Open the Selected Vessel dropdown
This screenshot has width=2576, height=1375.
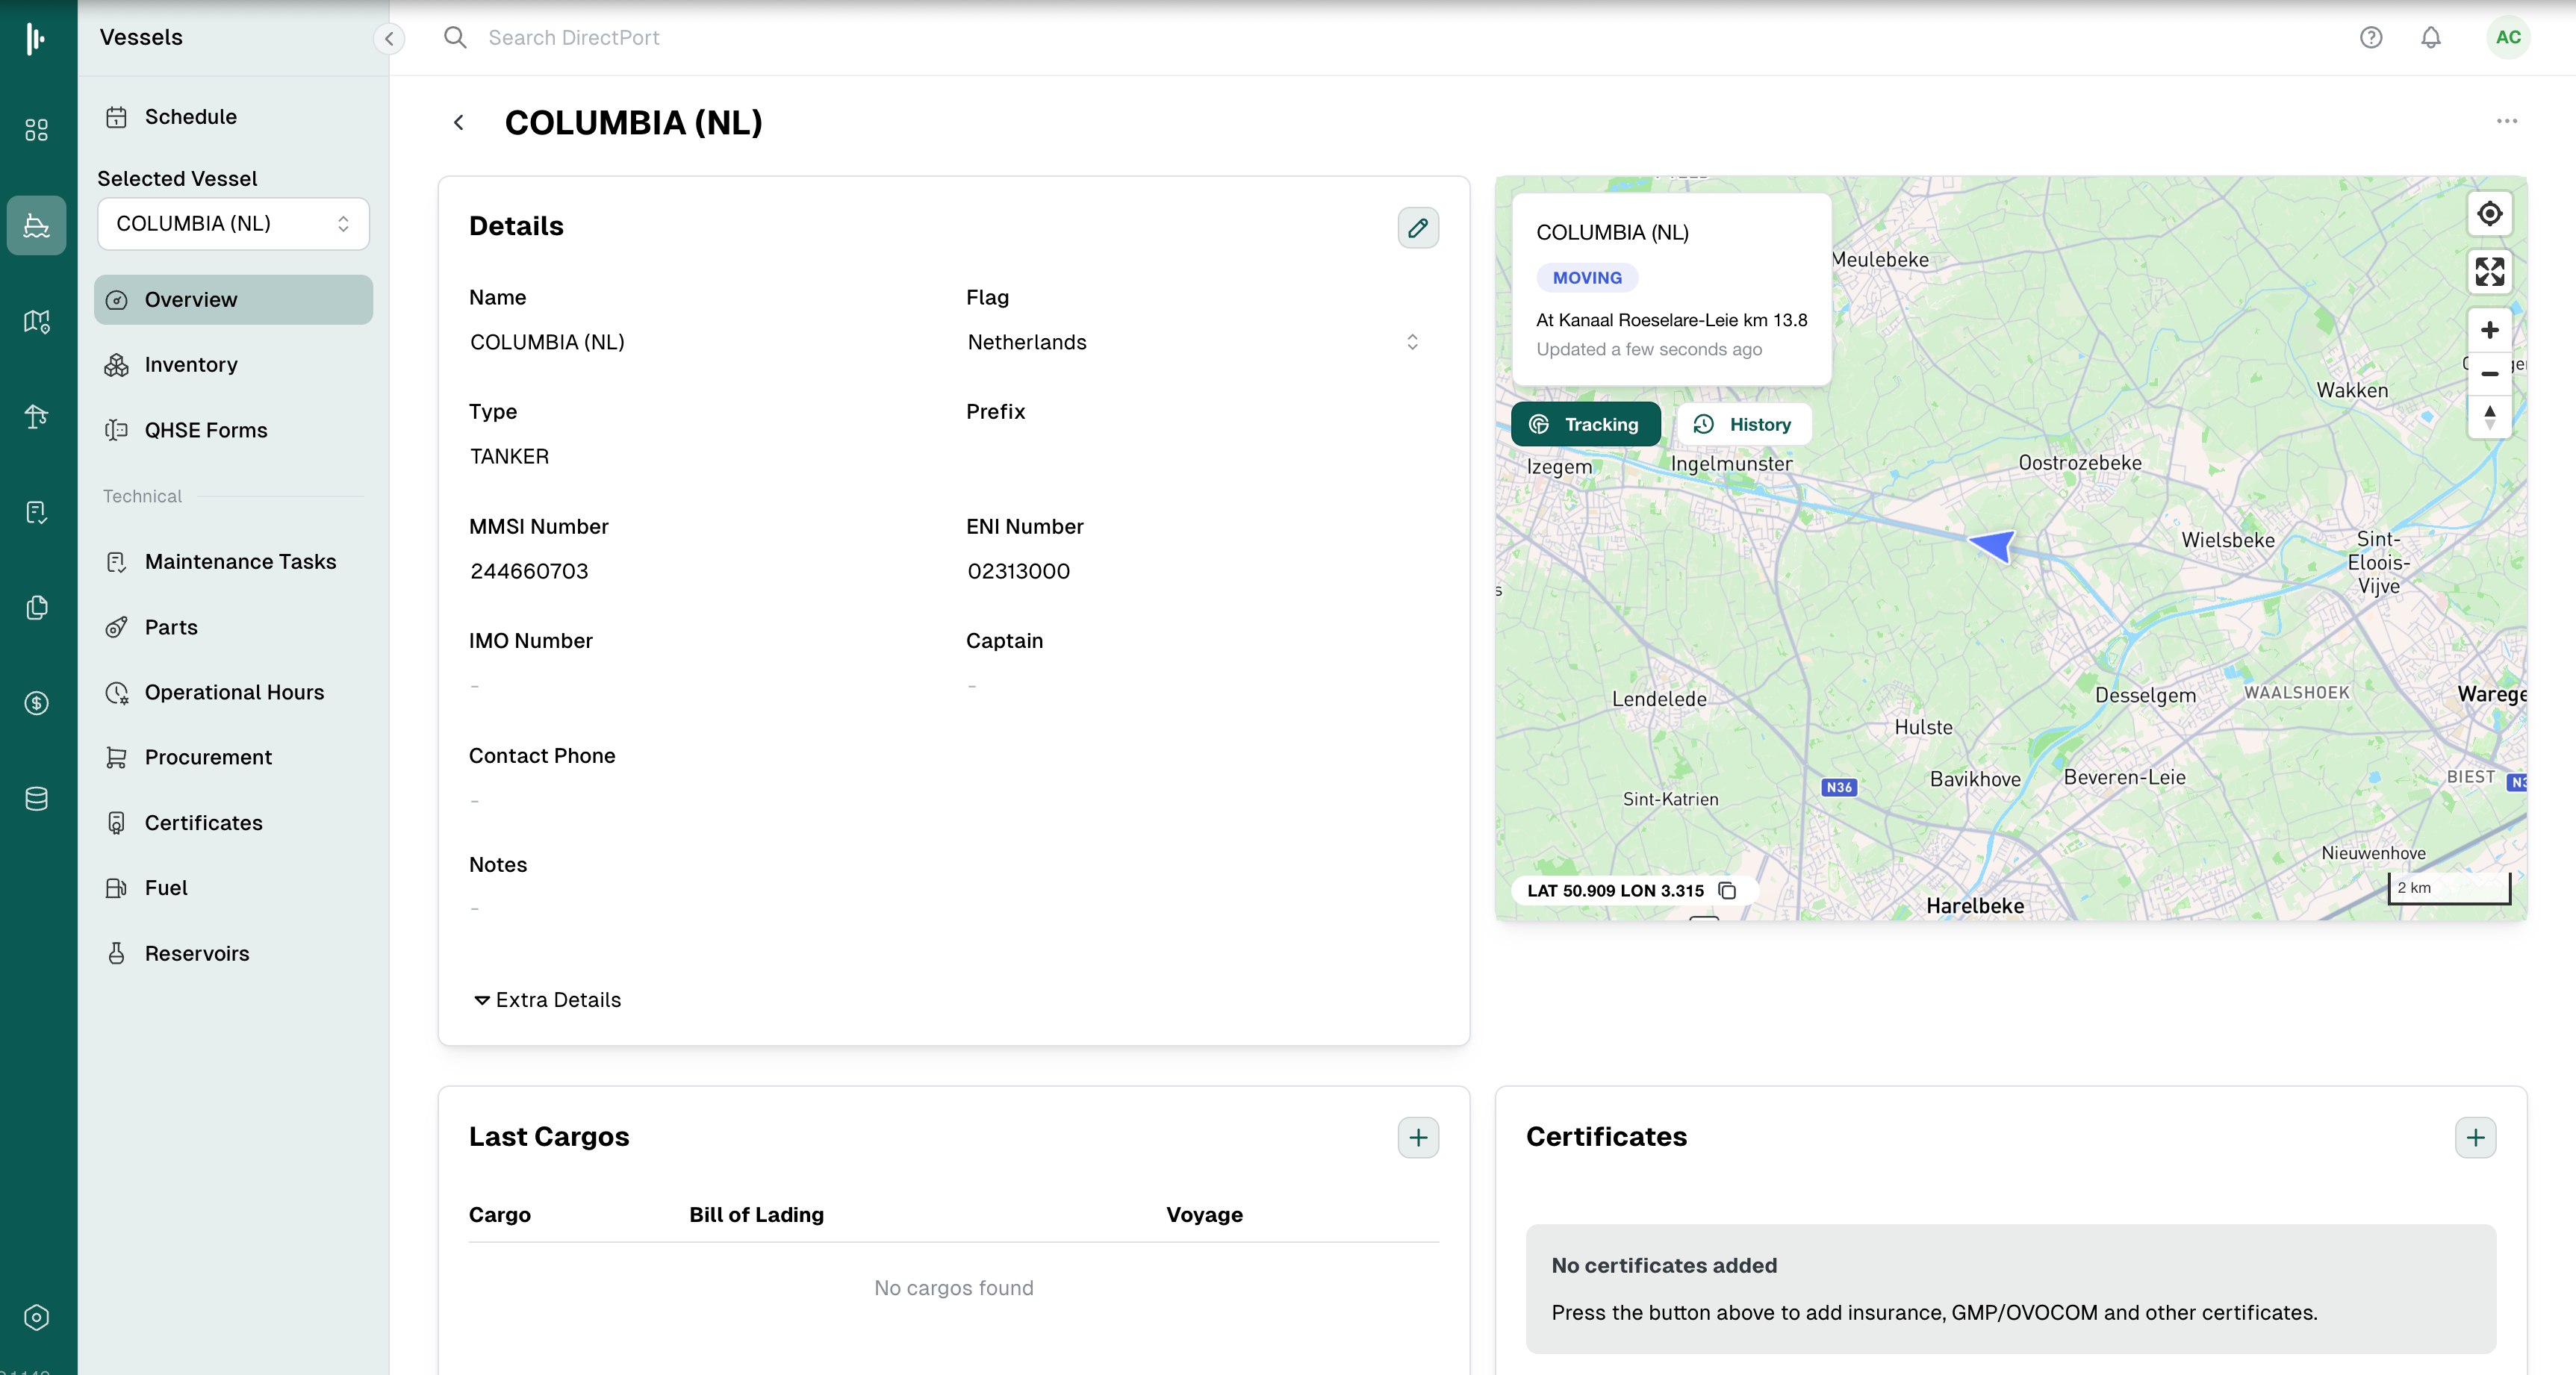[233, 224]
